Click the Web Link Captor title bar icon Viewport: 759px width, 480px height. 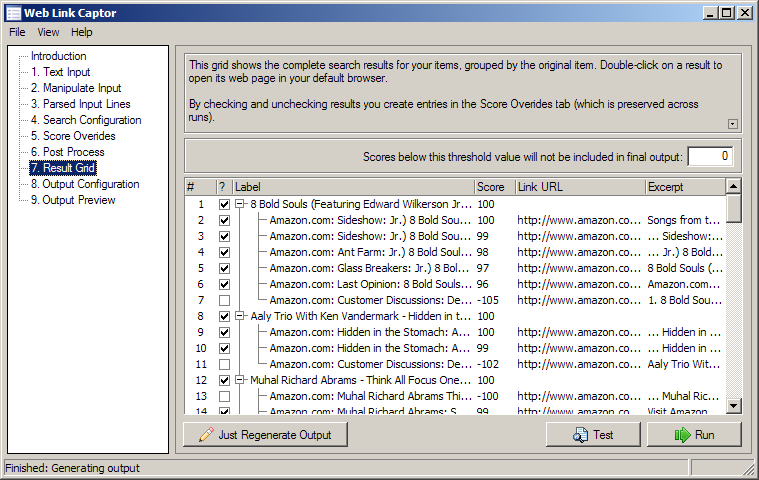[13, 12]
